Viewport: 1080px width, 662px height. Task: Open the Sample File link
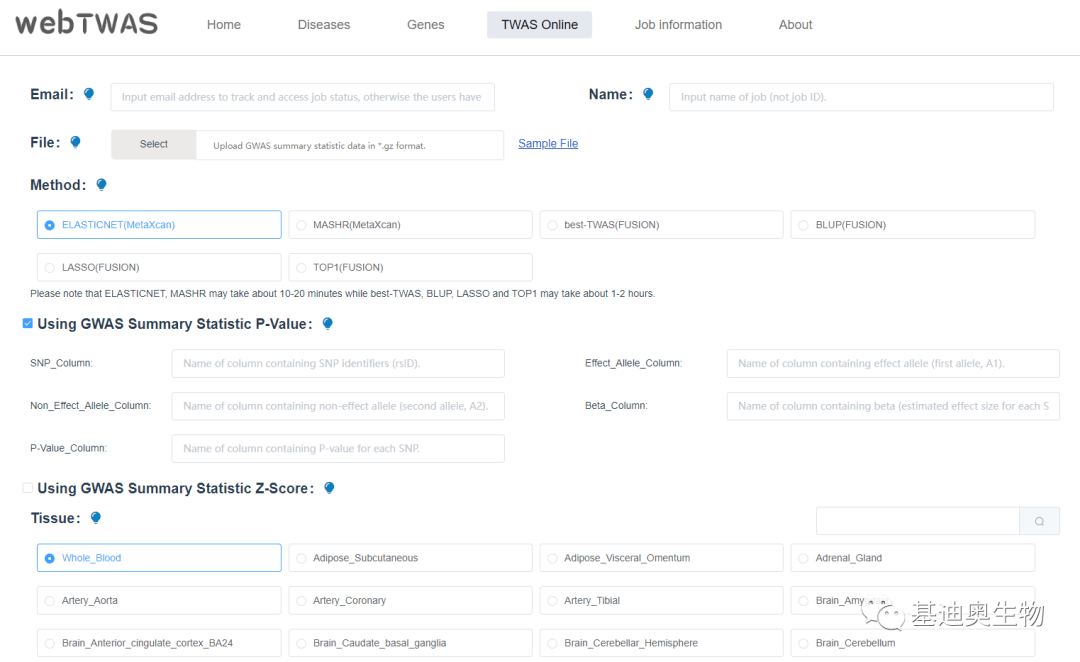pos(548,144)
